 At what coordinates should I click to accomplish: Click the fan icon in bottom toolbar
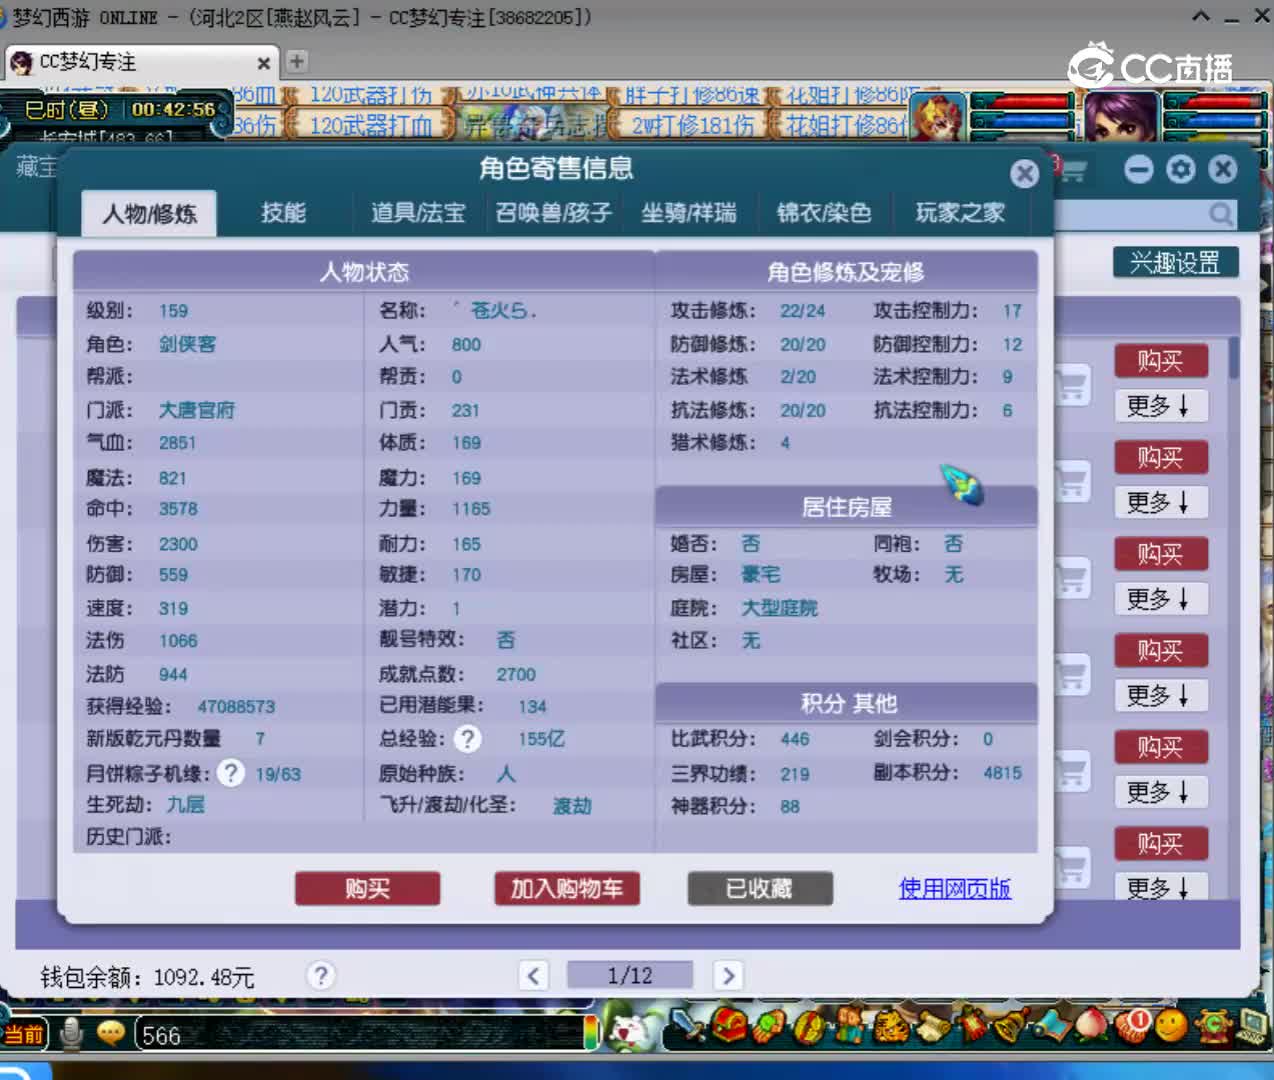click(770, 1026)
